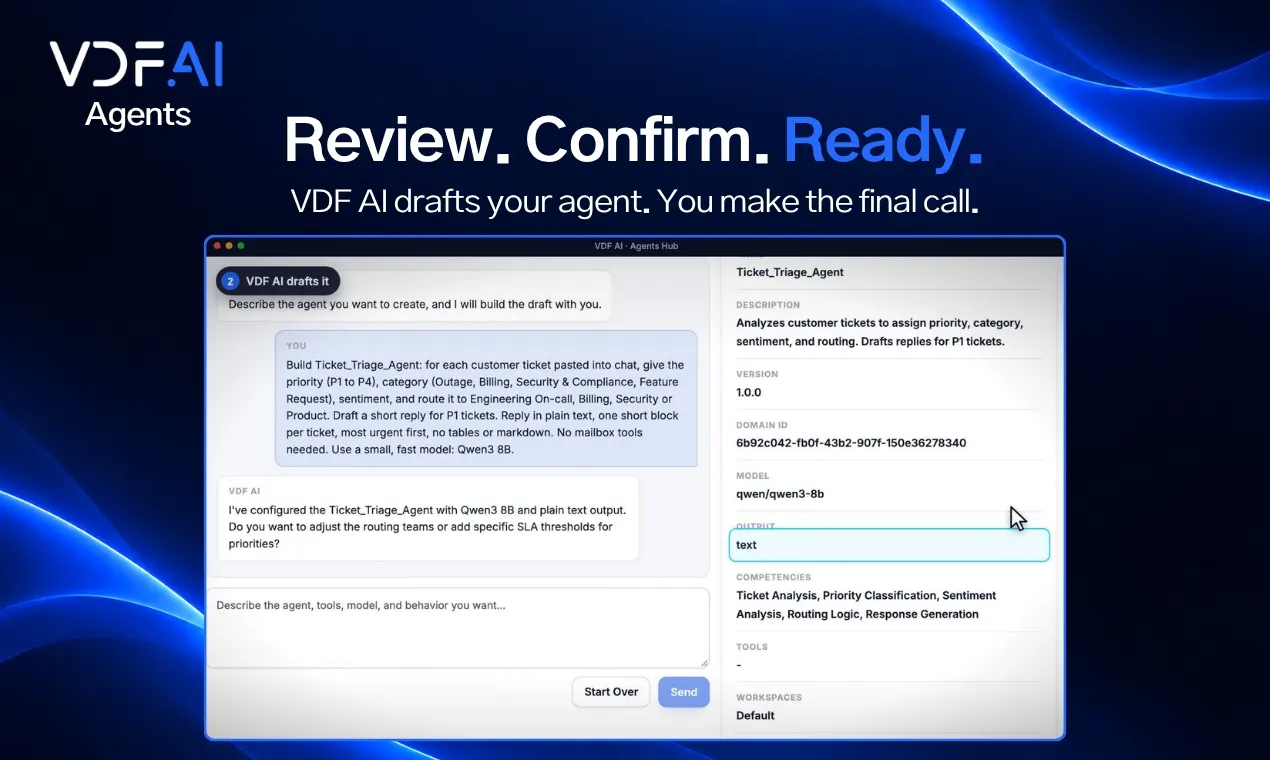Click the "VDF AI" sender label above reply

tap(244, 491)
